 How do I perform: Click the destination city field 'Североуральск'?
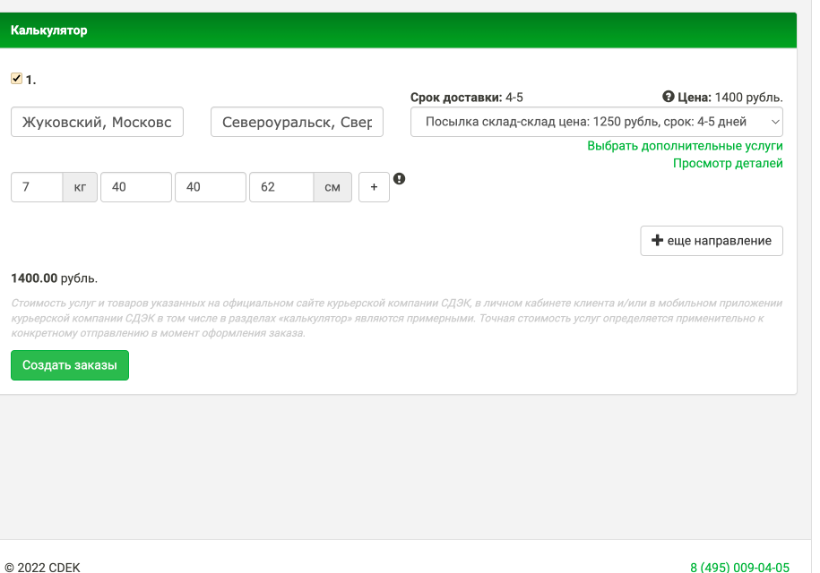click(297, 122)
